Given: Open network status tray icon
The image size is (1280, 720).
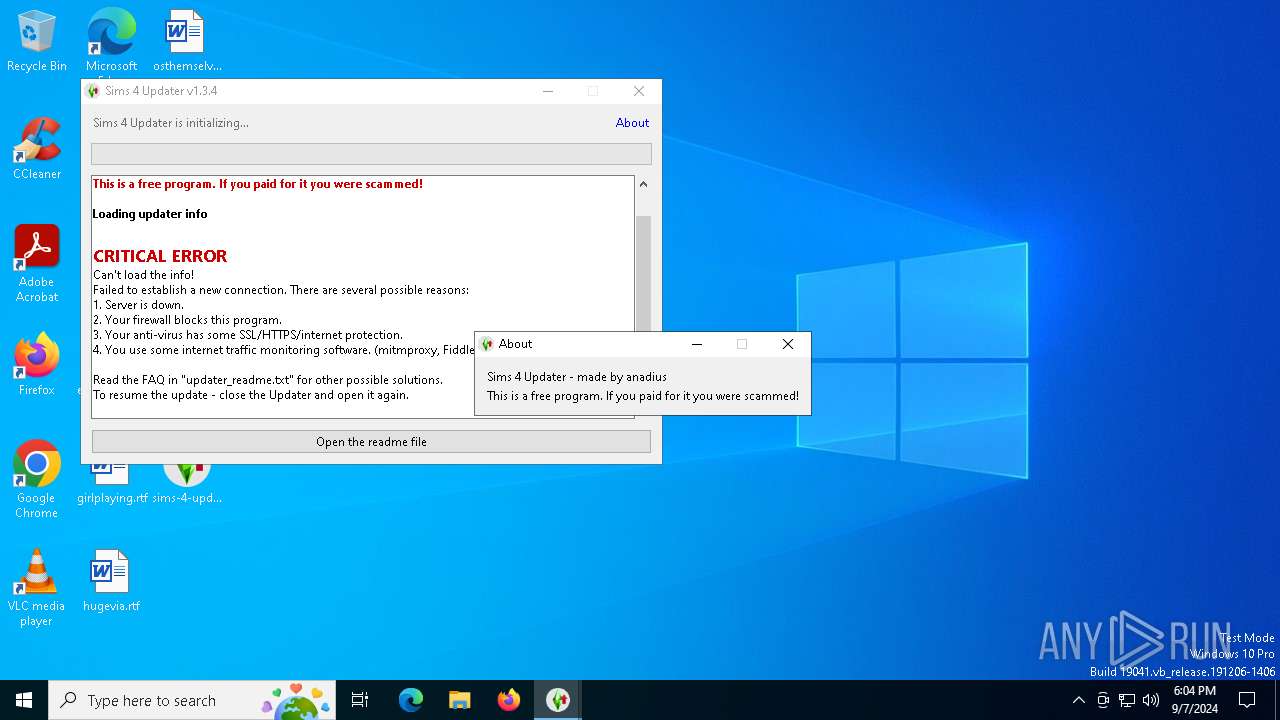Looking at the screenshot, I should point(1127,700).
